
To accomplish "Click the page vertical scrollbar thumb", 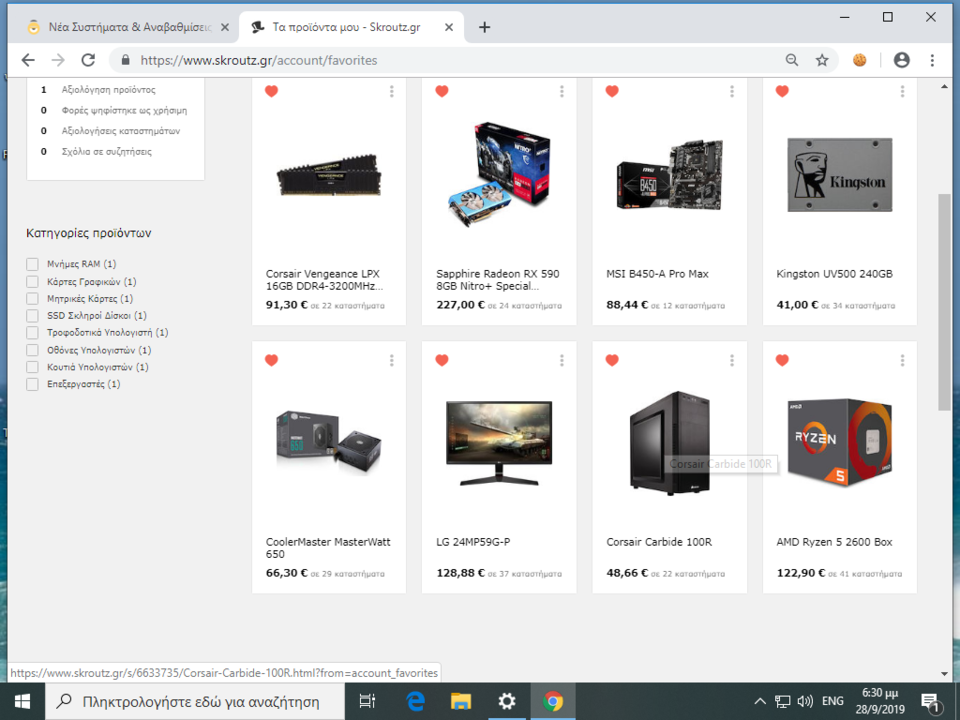I will click(944, 302).
